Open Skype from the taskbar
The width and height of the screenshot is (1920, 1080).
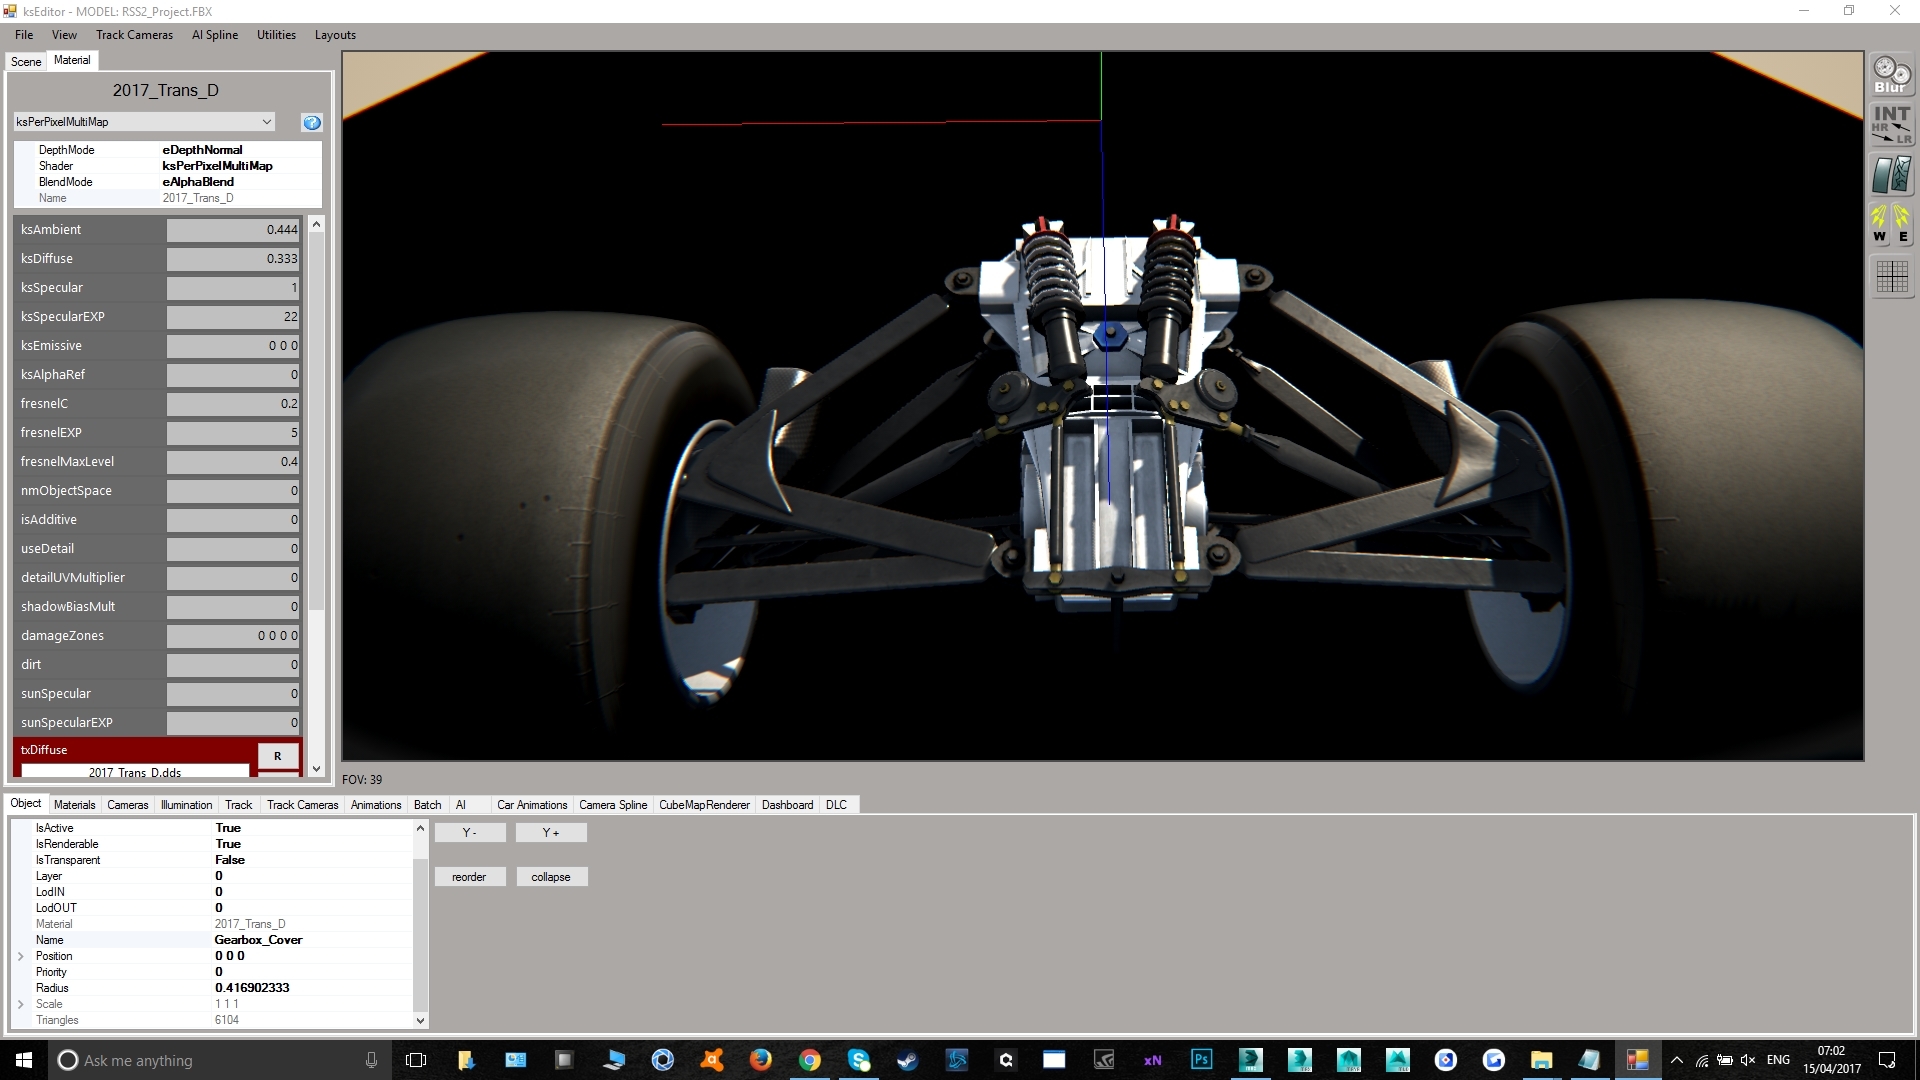point(859,1060)
